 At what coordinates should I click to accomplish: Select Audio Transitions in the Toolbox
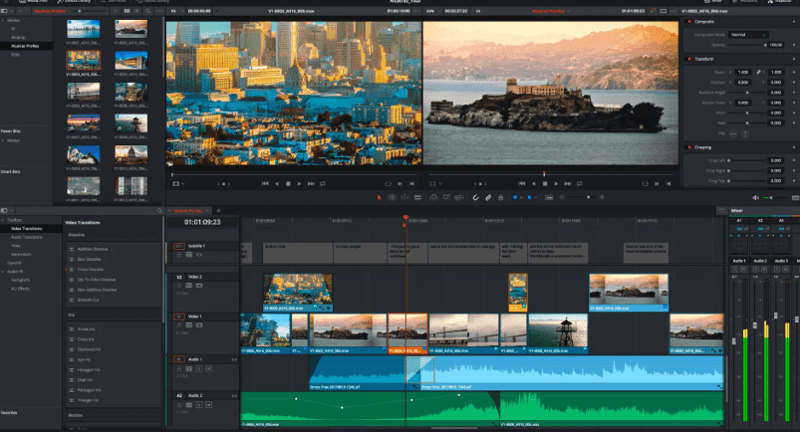tap(28, 237)
